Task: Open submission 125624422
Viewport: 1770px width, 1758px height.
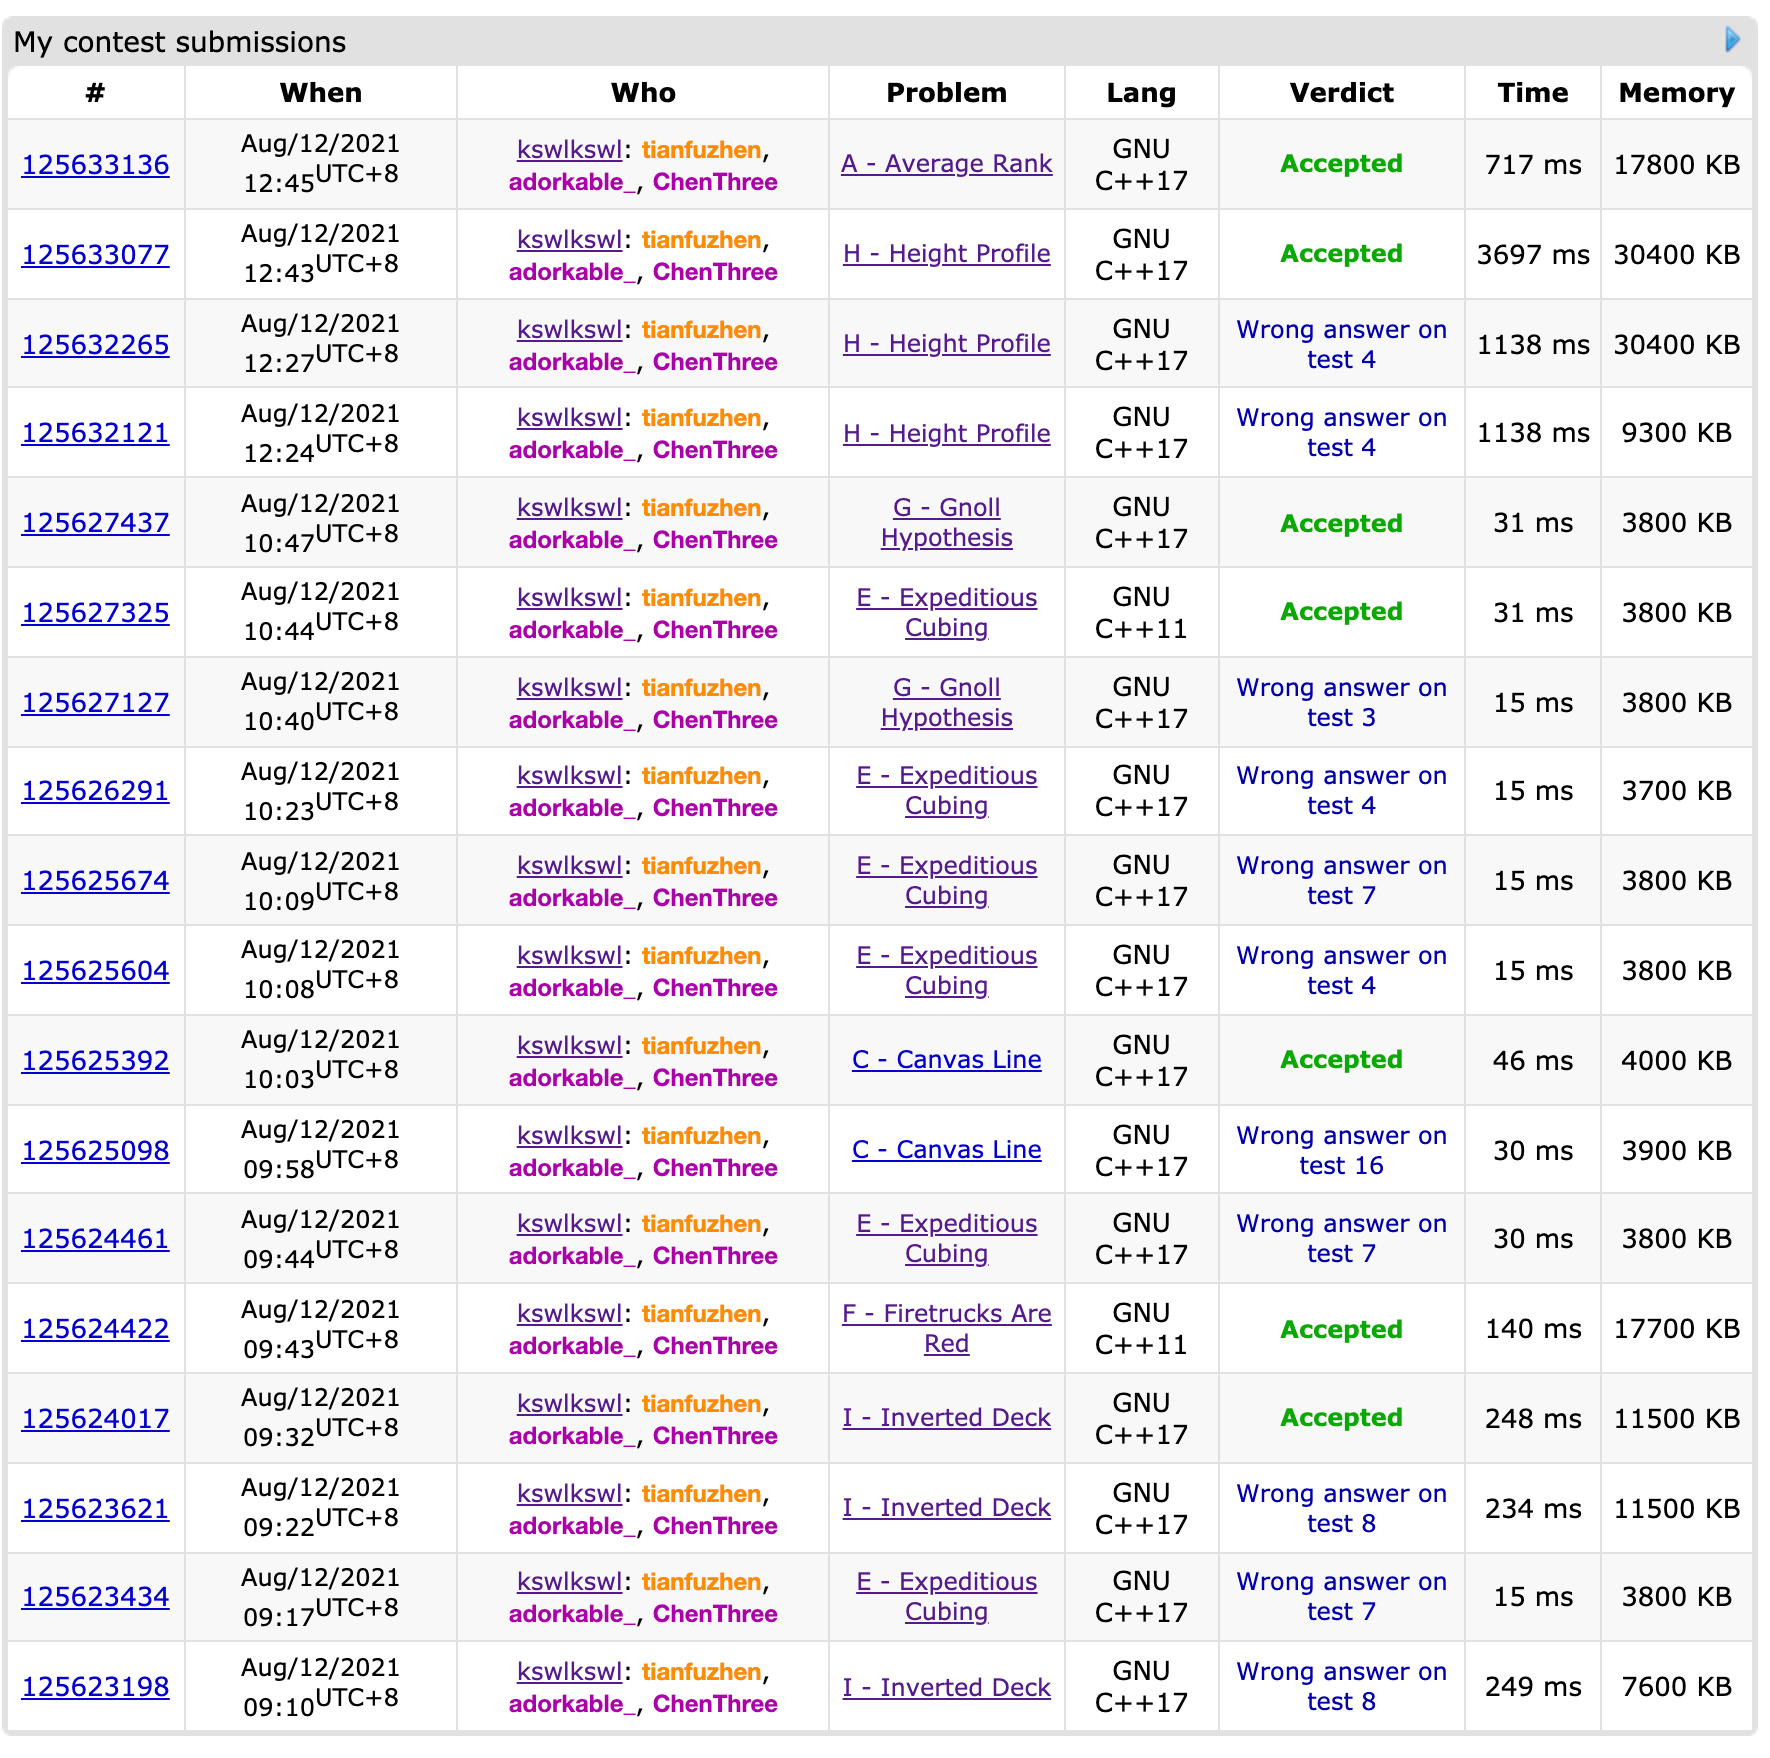Action: pos(96,1329)
